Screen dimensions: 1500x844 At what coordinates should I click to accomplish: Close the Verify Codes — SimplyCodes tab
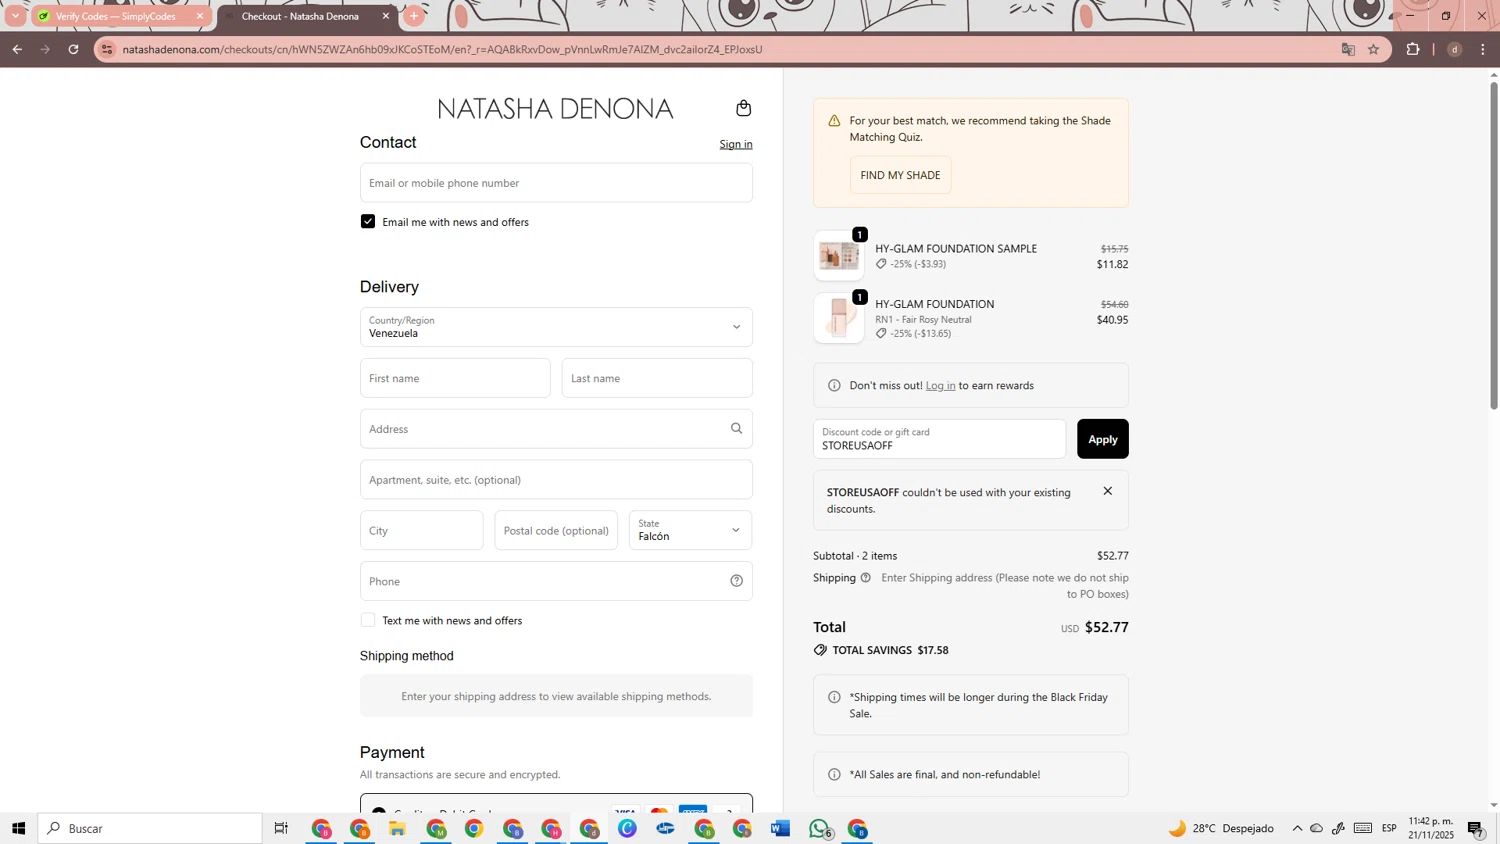click(199, 16)
